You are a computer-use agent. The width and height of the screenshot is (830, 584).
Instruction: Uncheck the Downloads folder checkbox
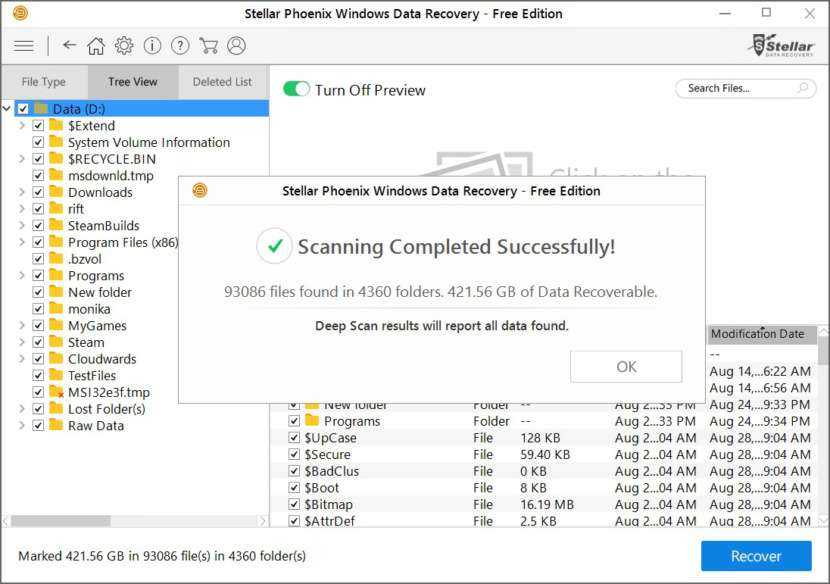(38, 192)
